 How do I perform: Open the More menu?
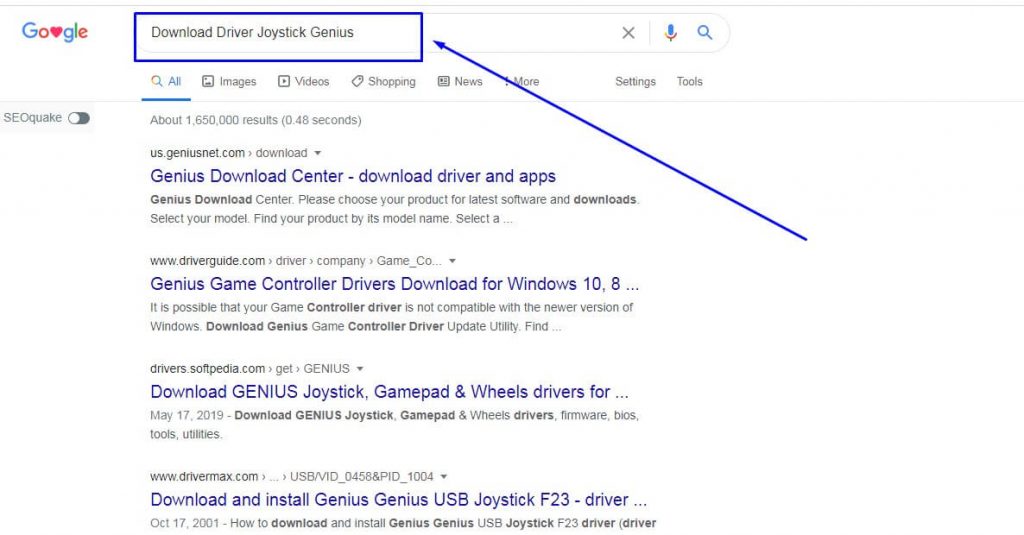(x=521, y=82)
